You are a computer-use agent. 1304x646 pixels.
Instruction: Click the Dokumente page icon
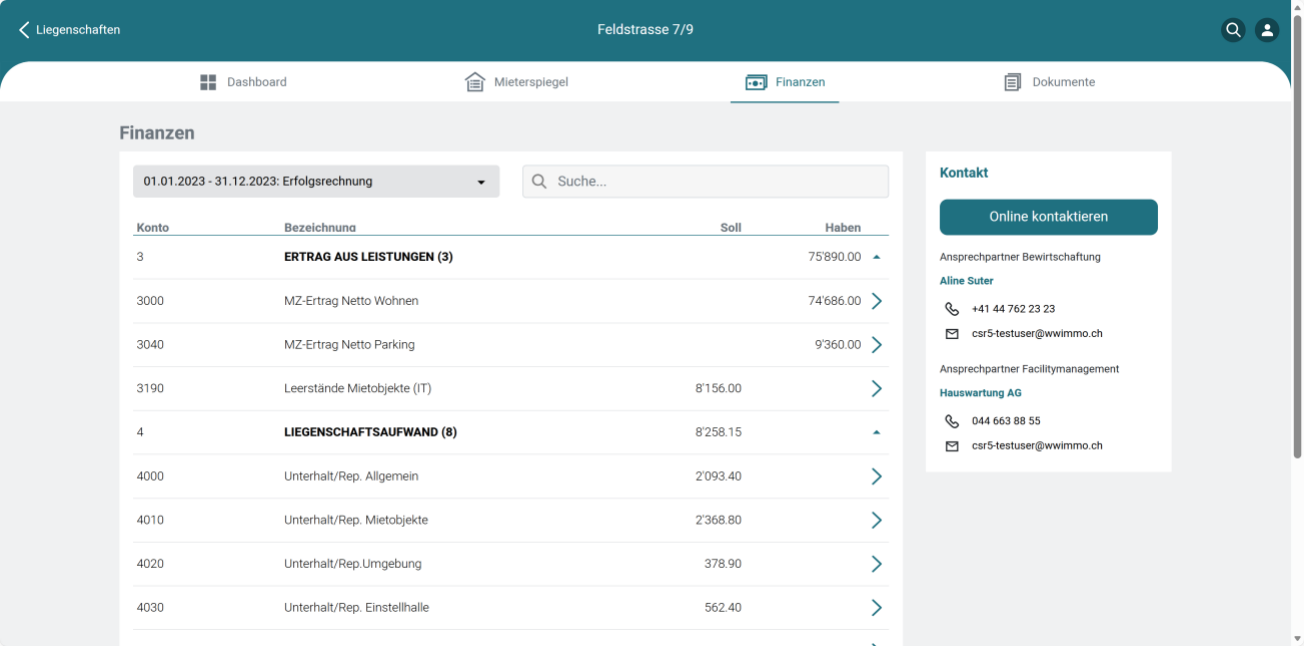click(x=1012, y=82)
